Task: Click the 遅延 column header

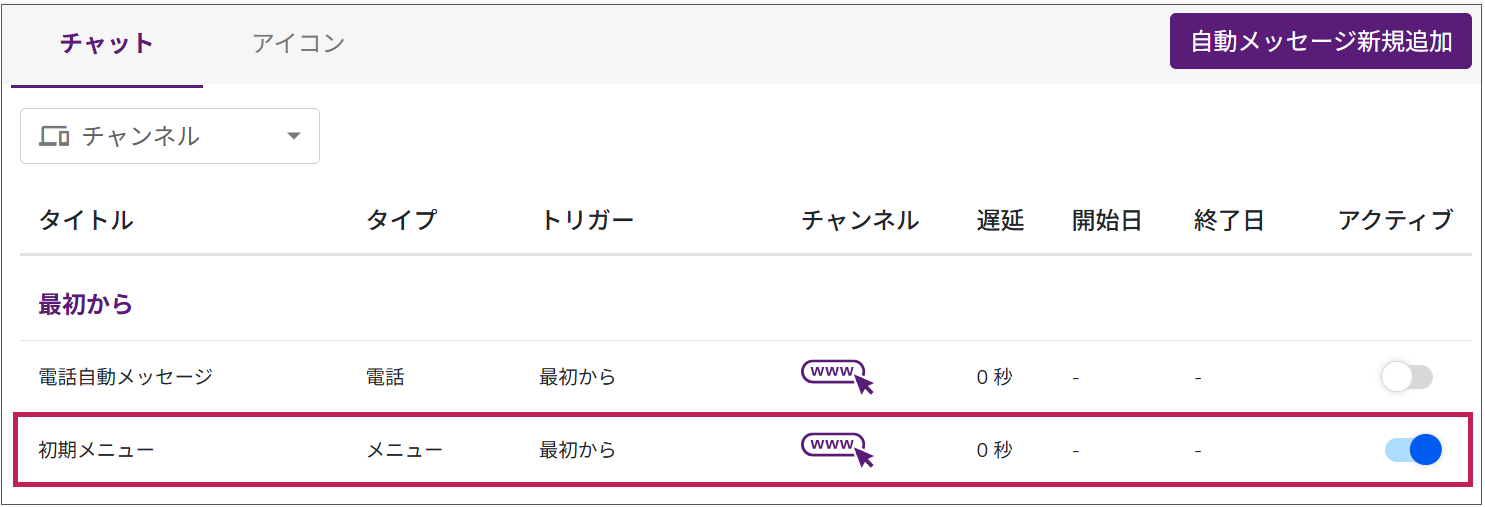Action: tap(1000, 220)
